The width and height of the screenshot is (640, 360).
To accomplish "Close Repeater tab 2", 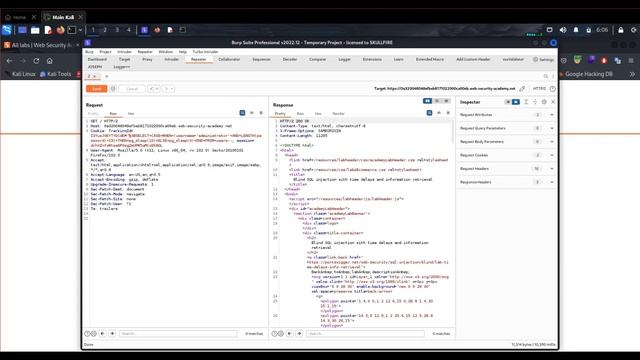I will 95,76.
